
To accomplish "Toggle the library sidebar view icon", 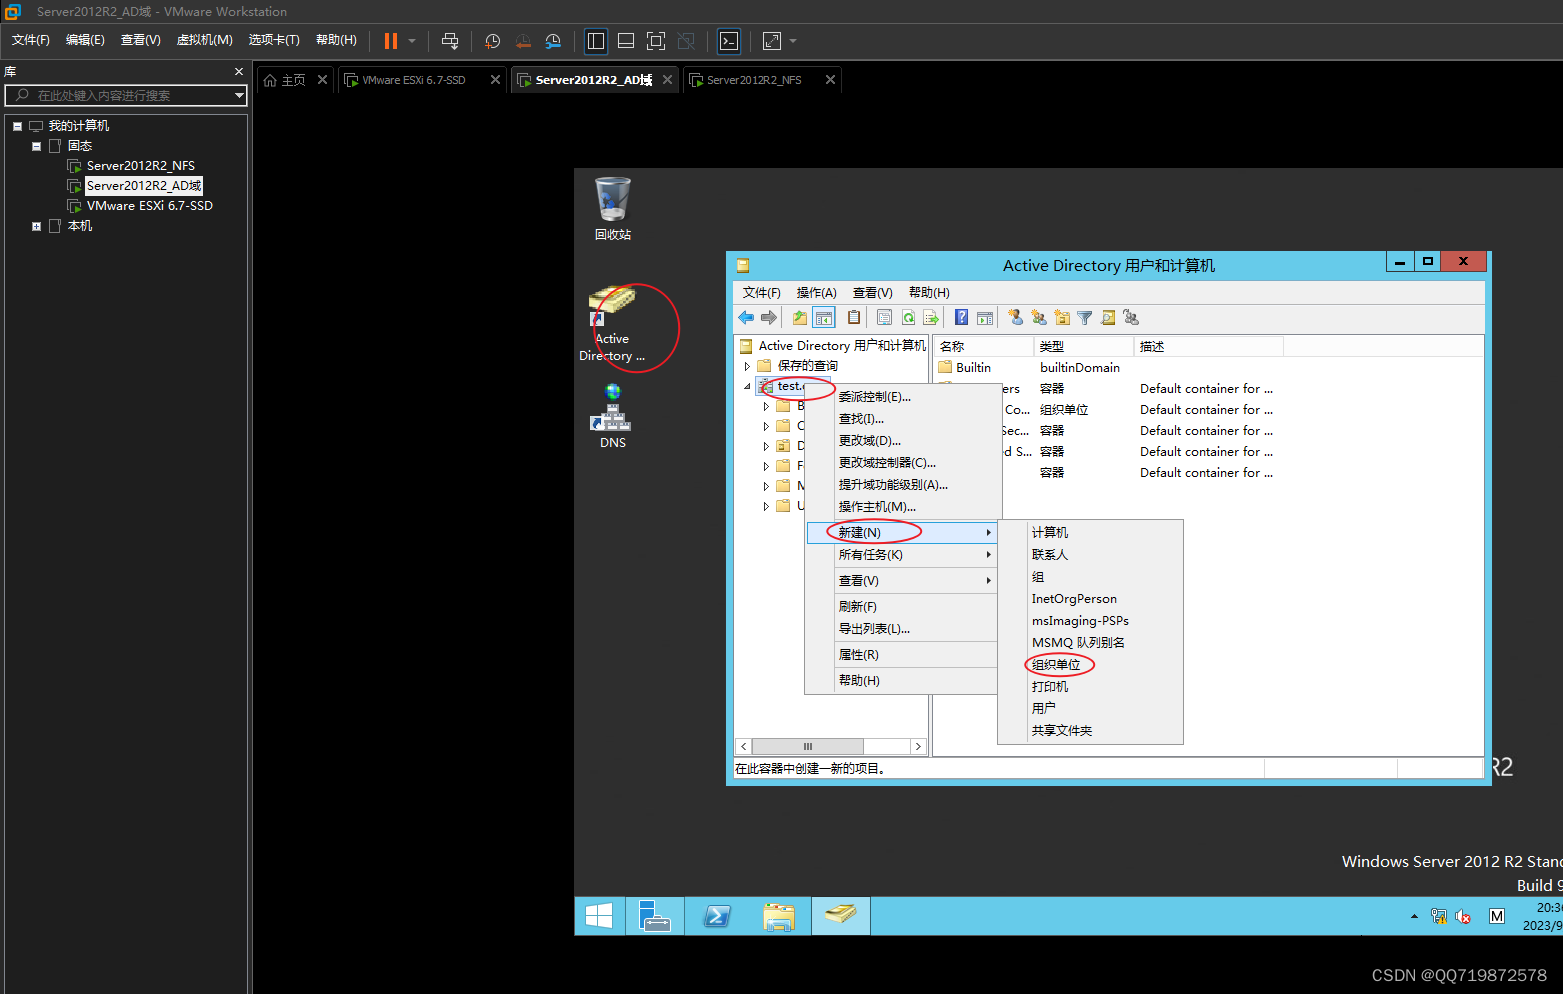I will click(596, 41).
